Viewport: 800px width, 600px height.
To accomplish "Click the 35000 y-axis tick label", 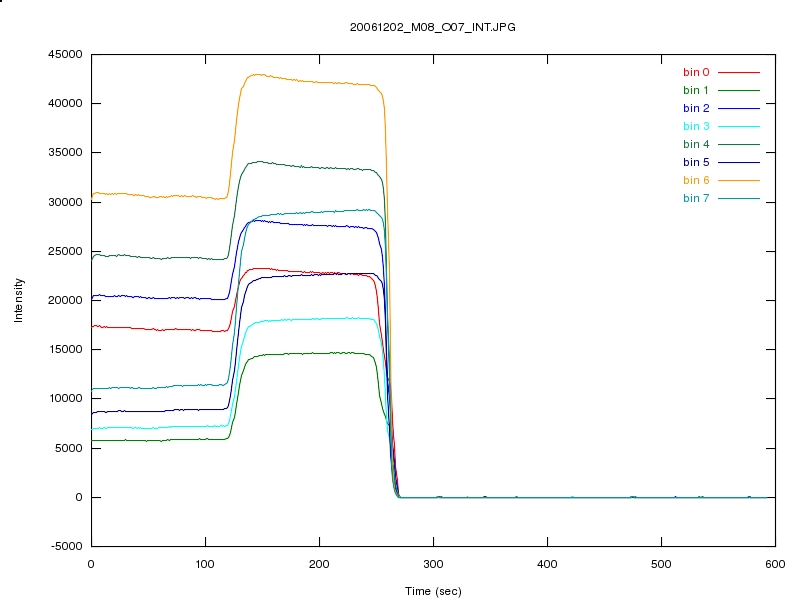I will 65,152.
